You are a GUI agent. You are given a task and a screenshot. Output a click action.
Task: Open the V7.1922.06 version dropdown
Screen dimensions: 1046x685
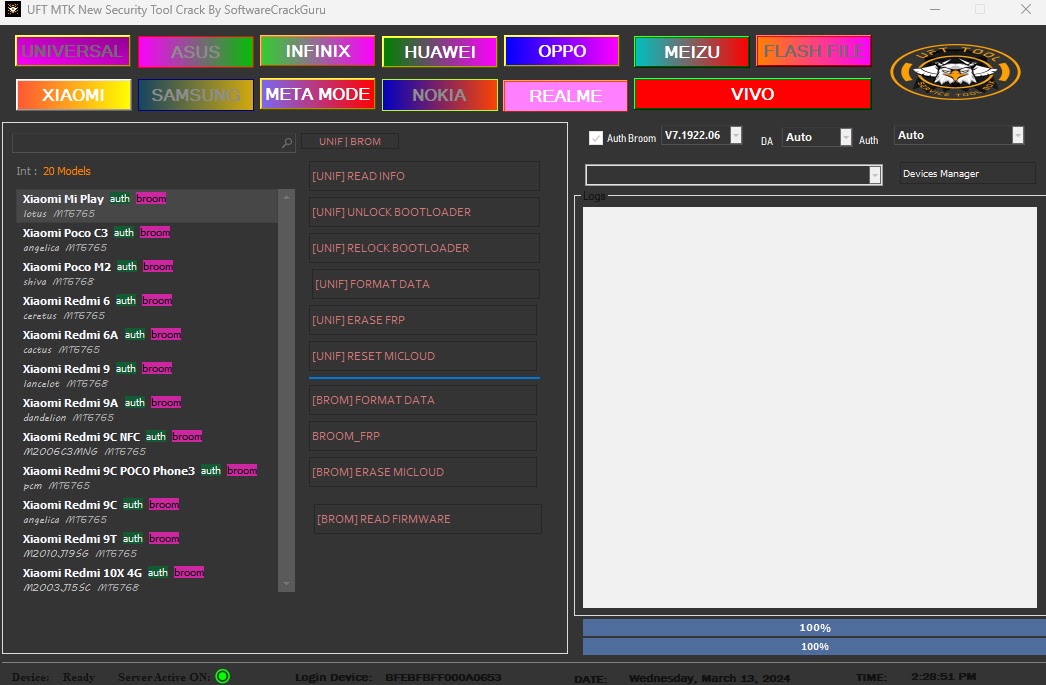coord(736,135)
